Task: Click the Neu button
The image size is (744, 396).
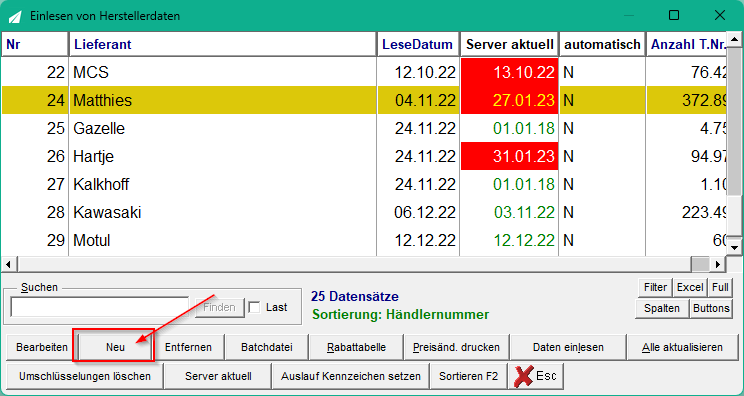Action: 115,348
